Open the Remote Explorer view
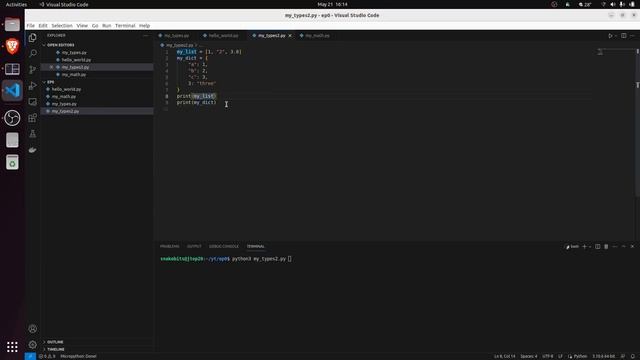 coord(33,102)
